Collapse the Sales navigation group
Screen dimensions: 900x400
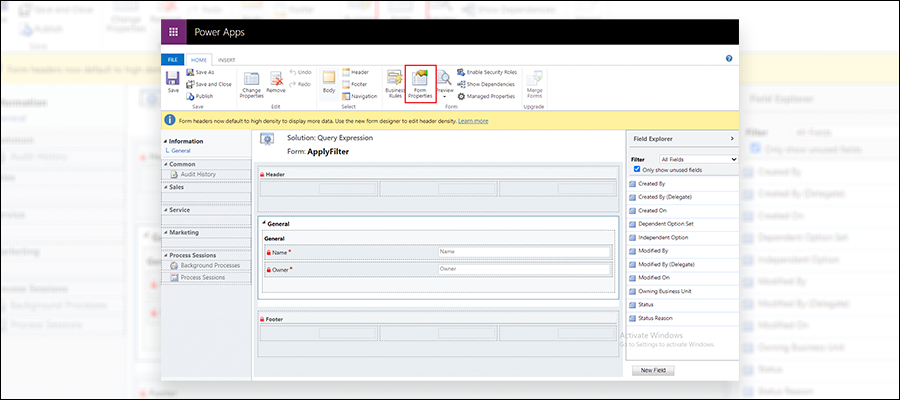pos(166,187)
